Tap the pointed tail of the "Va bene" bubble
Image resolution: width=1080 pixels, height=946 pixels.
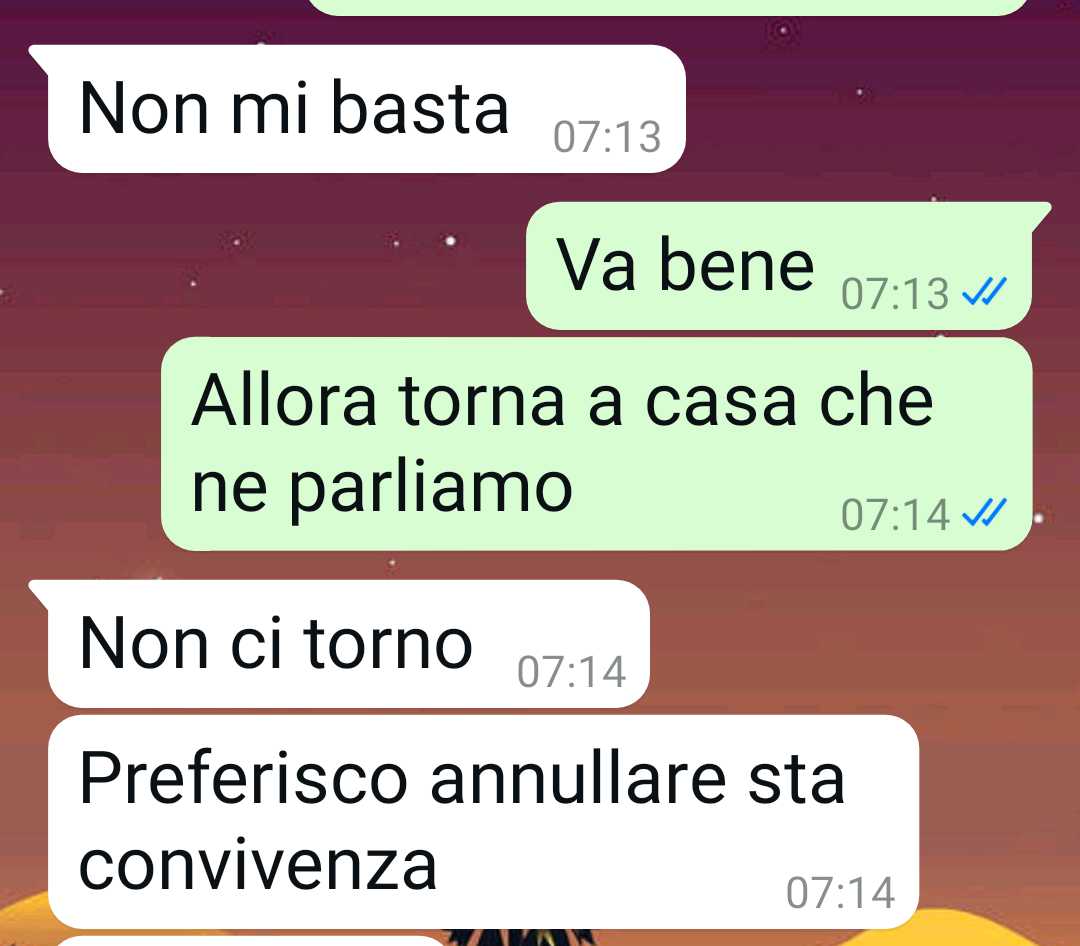(x=1041, y=215)
